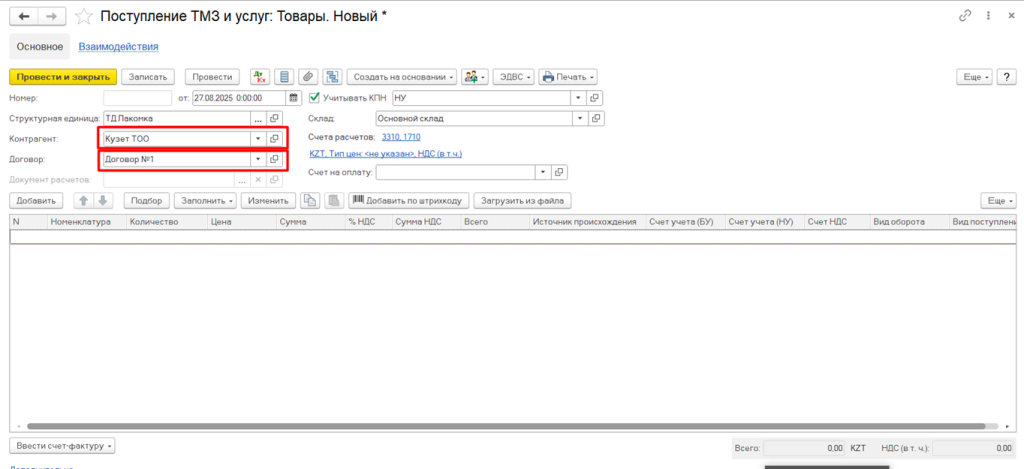Click the paperclip attached files icon
1024x469 pixels.
click(308, 77)
